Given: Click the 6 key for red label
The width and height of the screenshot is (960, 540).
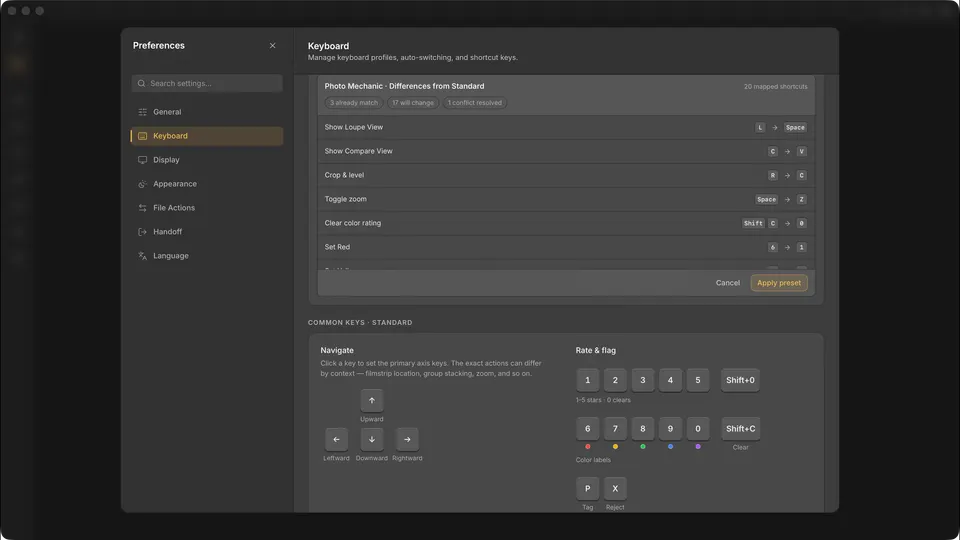Looking at the screenshot, I should (588, 429).
